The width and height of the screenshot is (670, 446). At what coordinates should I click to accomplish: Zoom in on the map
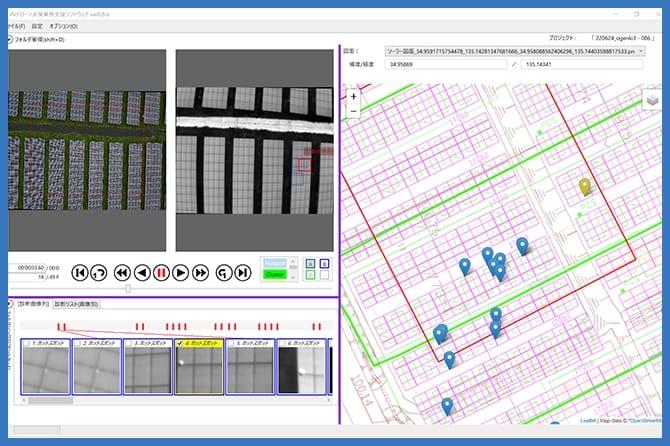[354, 97]
